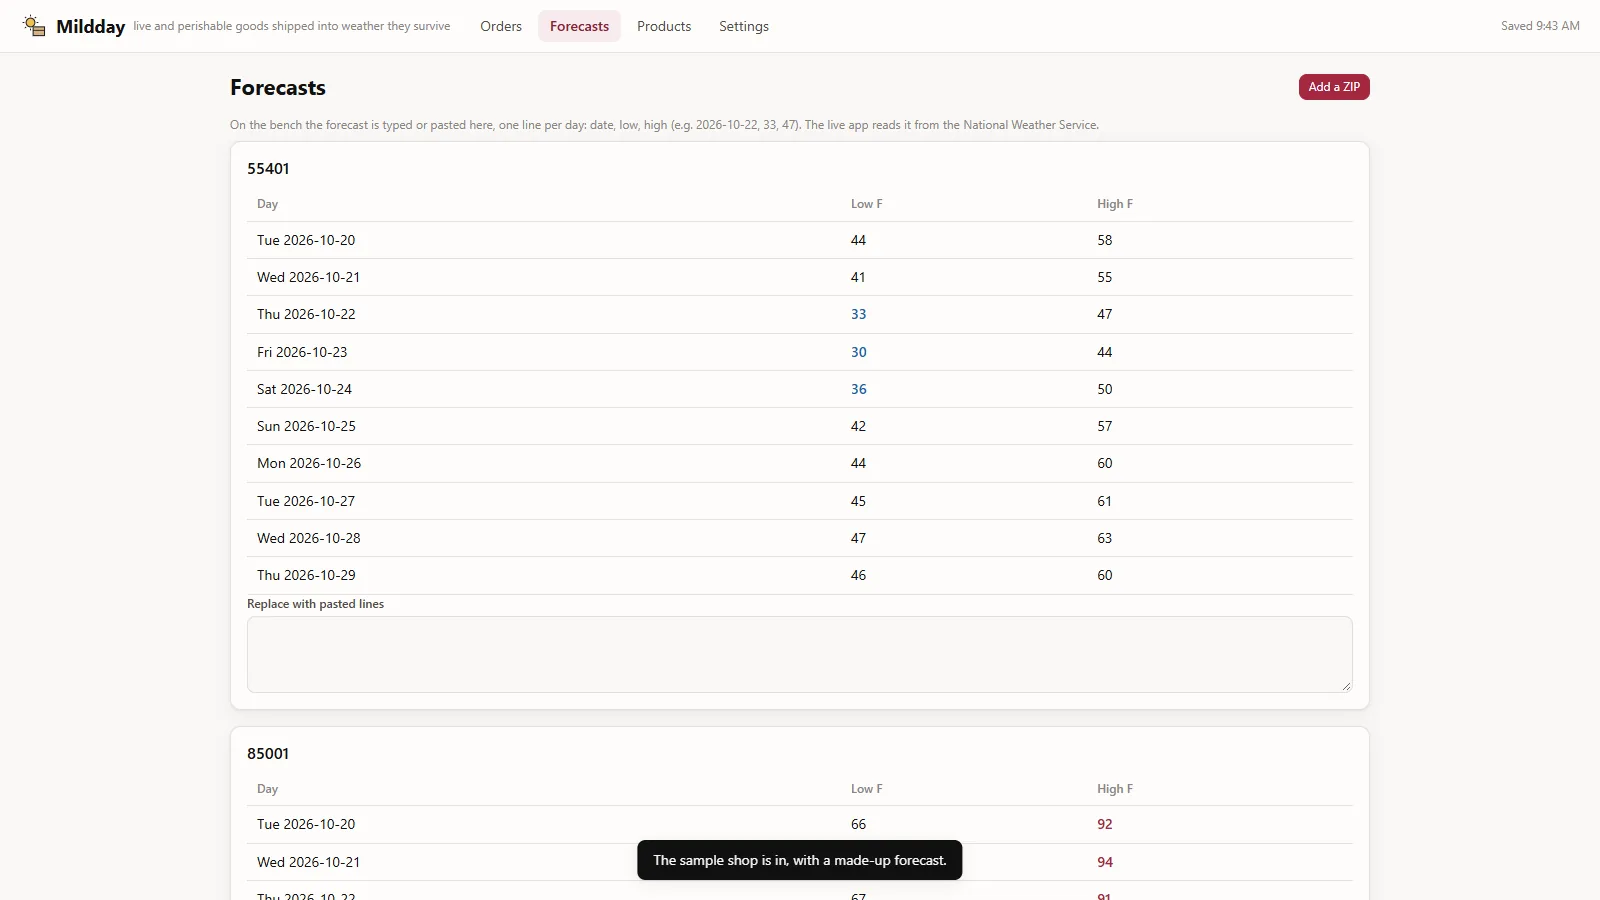Click the low value 66 in 85001

(x=858, y=824)
